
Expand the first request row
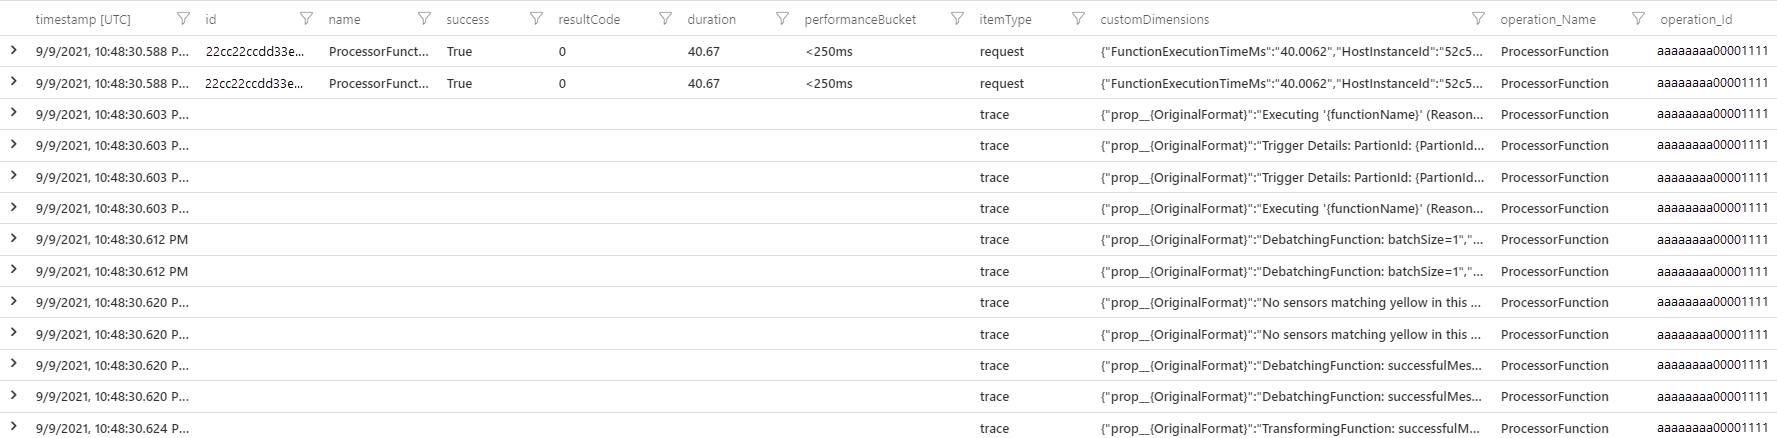(14, 50)
